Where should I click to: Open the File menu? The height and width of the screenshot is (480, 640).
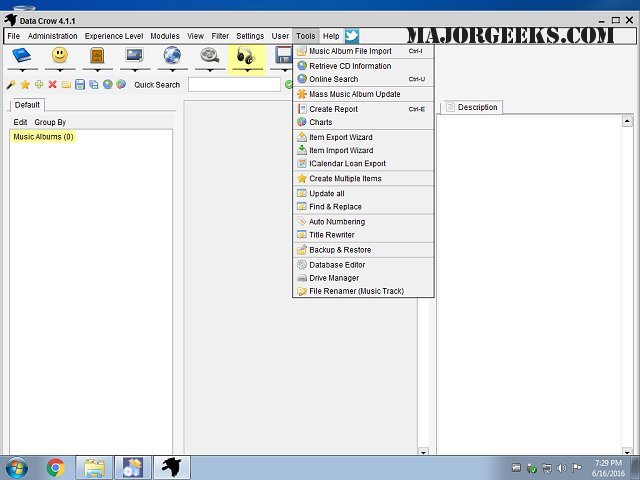(13, 36)
